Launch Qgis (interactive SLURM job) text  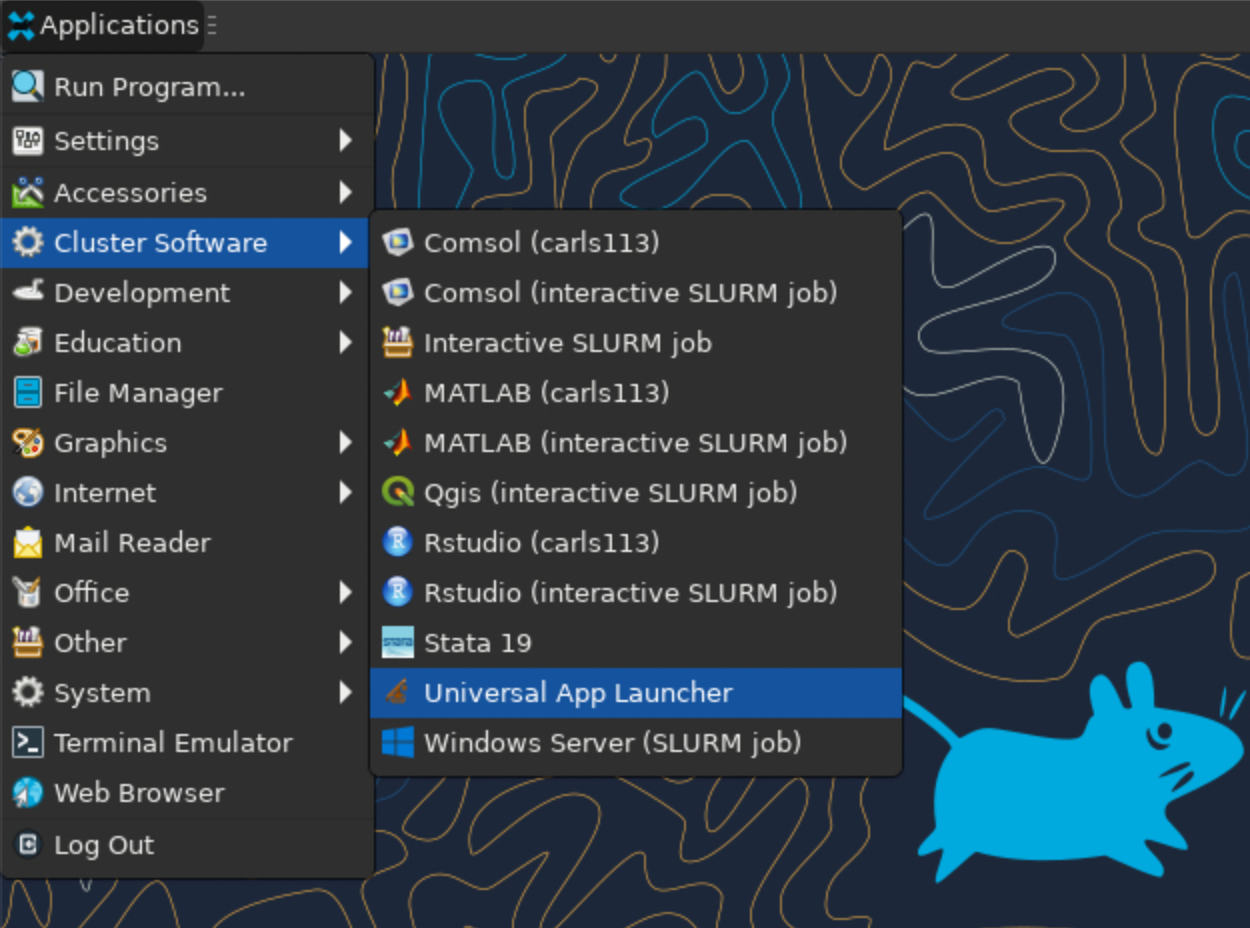tap(610, 492)
